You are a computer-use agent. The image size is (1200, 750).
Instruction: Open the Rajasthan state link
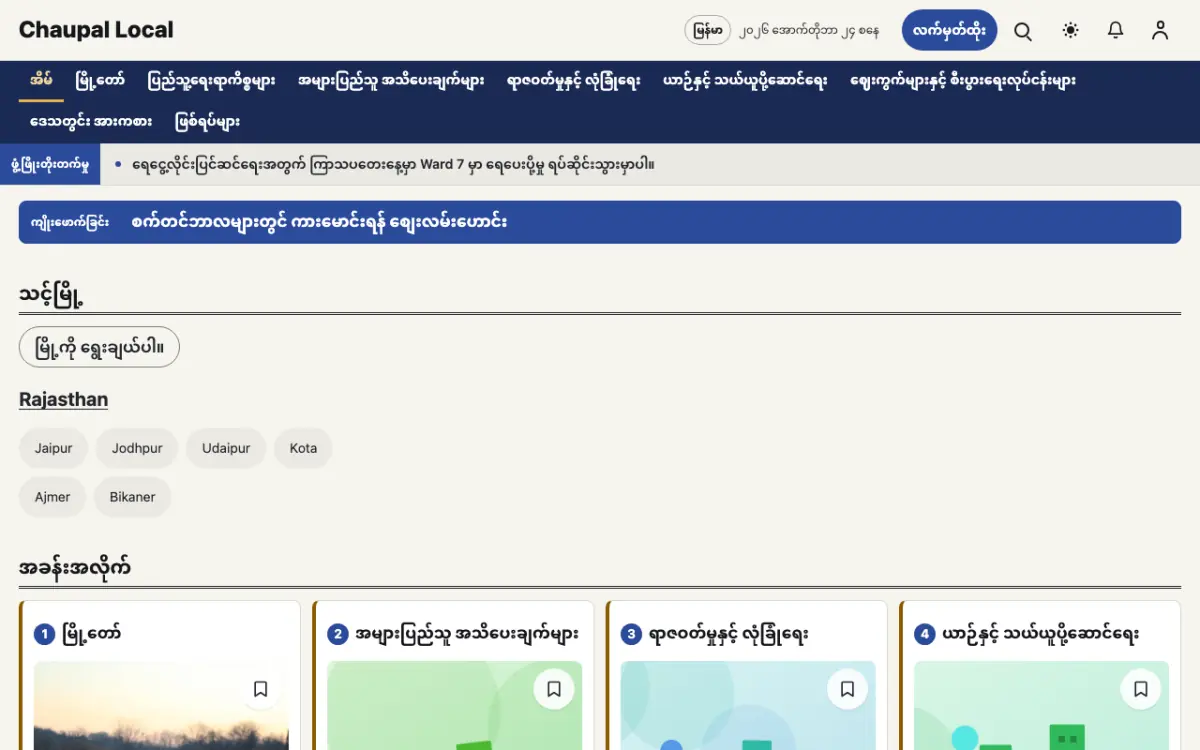[63, 399]
